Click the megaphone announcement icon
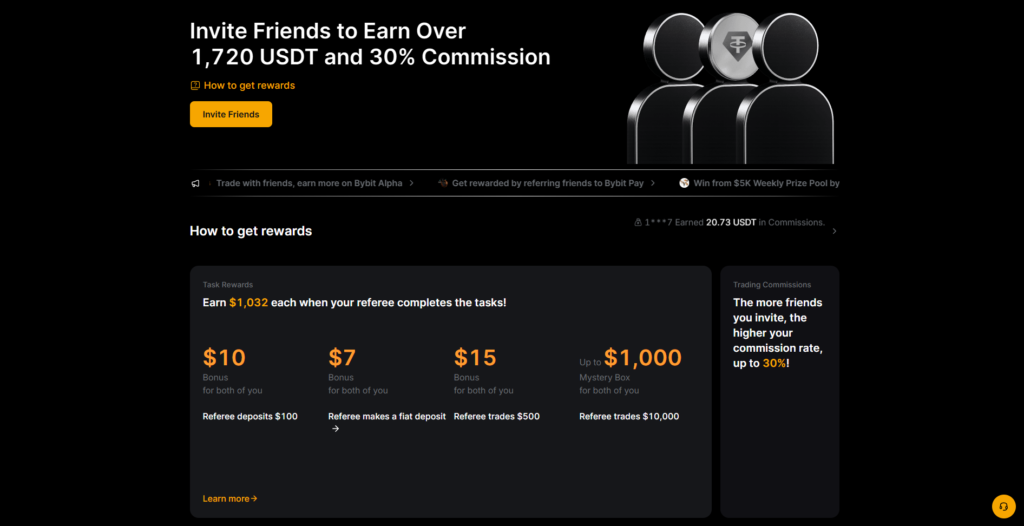 (196, 184)
